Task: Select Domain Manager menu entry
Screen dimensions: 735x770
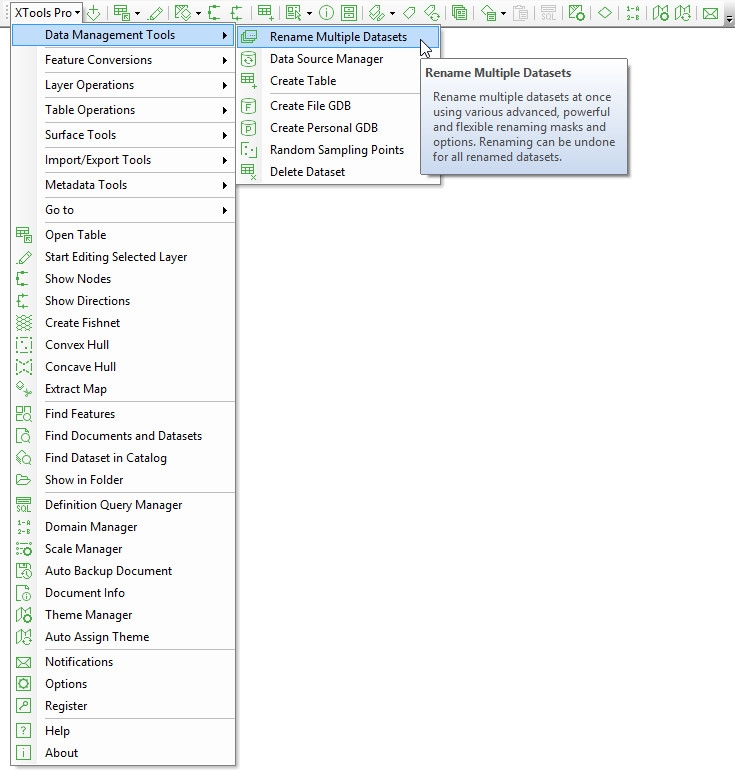Action: click(124, 527)
